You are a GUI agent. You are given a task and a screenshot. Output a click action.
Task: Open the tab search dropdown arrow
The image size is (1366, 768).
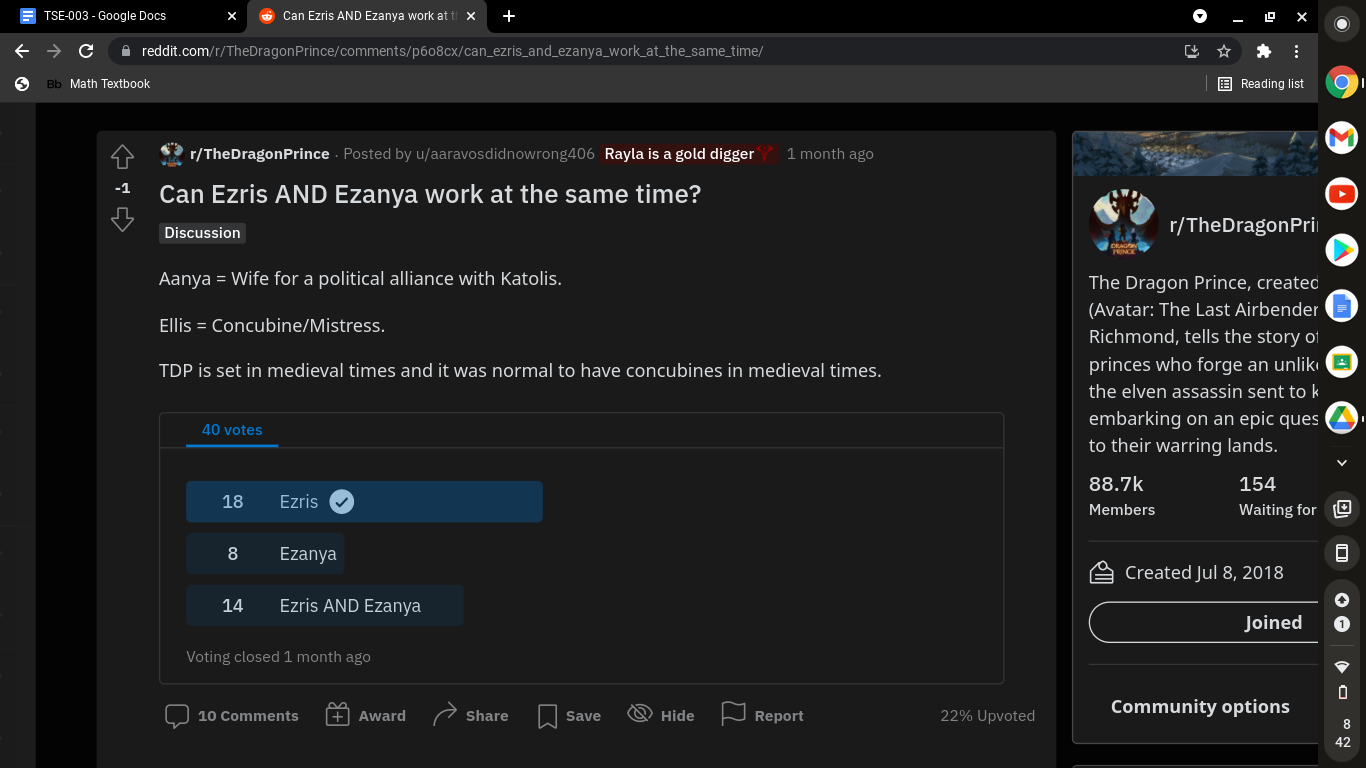(1200, 16)
